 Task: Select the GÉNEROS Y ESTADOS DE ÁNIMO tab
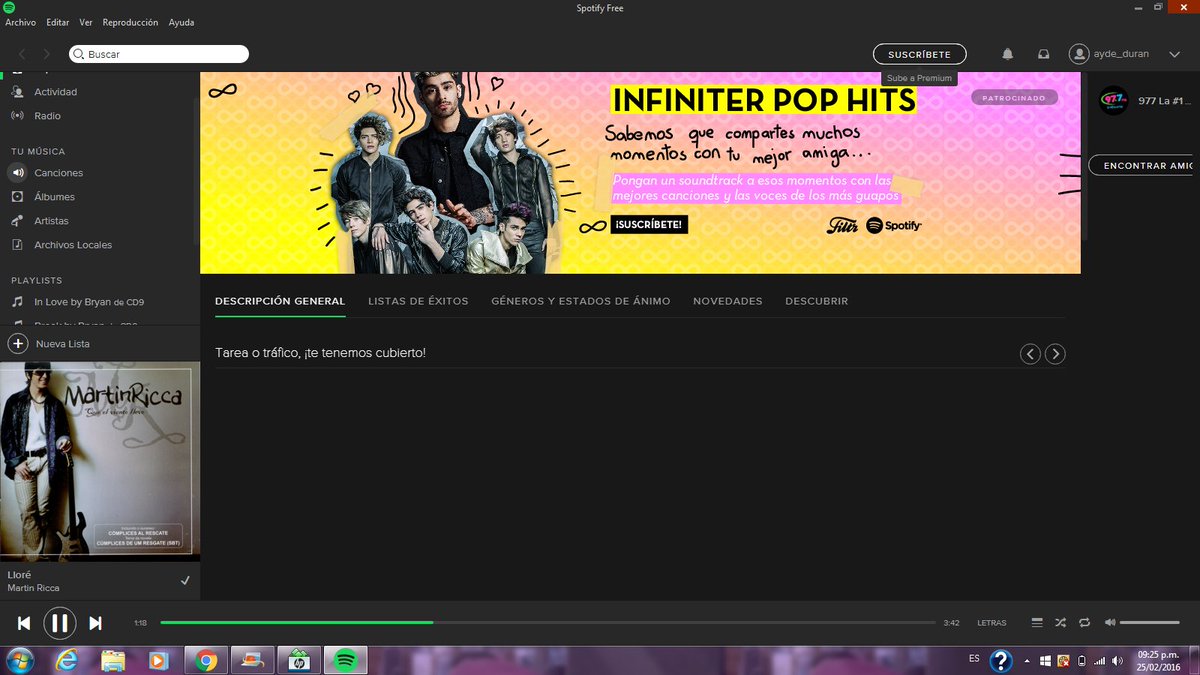coord(581,301)
